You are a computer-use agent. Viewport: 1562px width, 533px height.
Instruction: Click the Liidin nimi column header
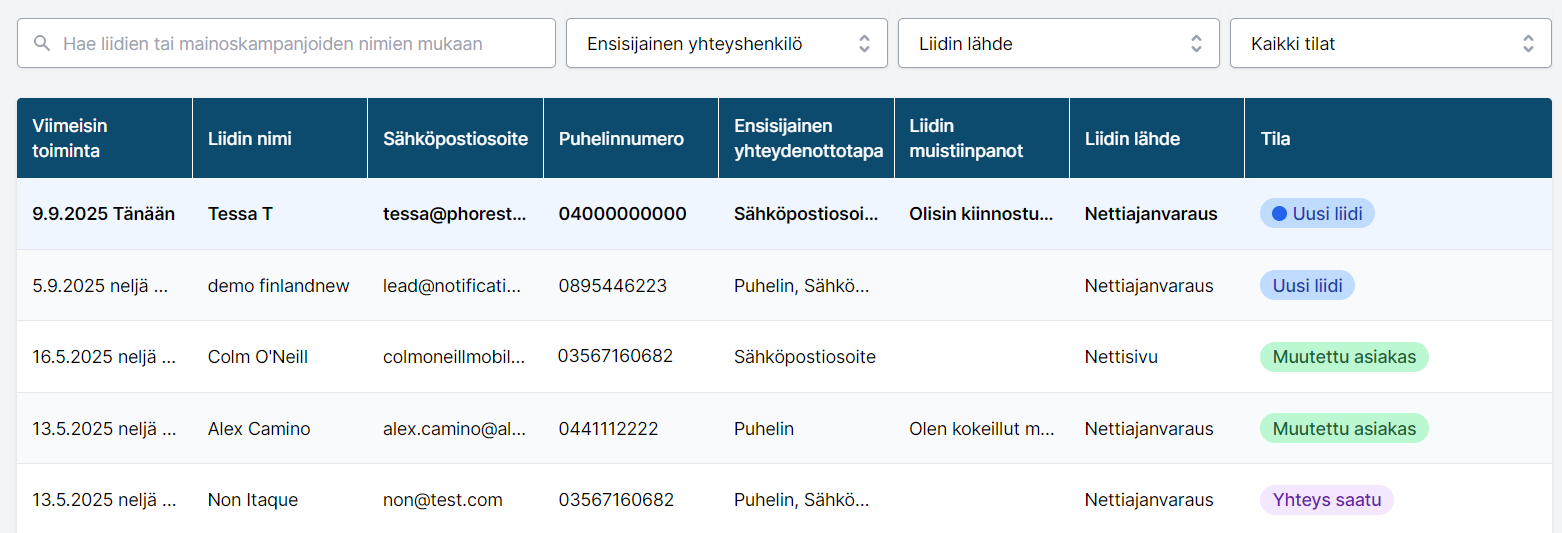pyautogui.click(x=250, y=139)
